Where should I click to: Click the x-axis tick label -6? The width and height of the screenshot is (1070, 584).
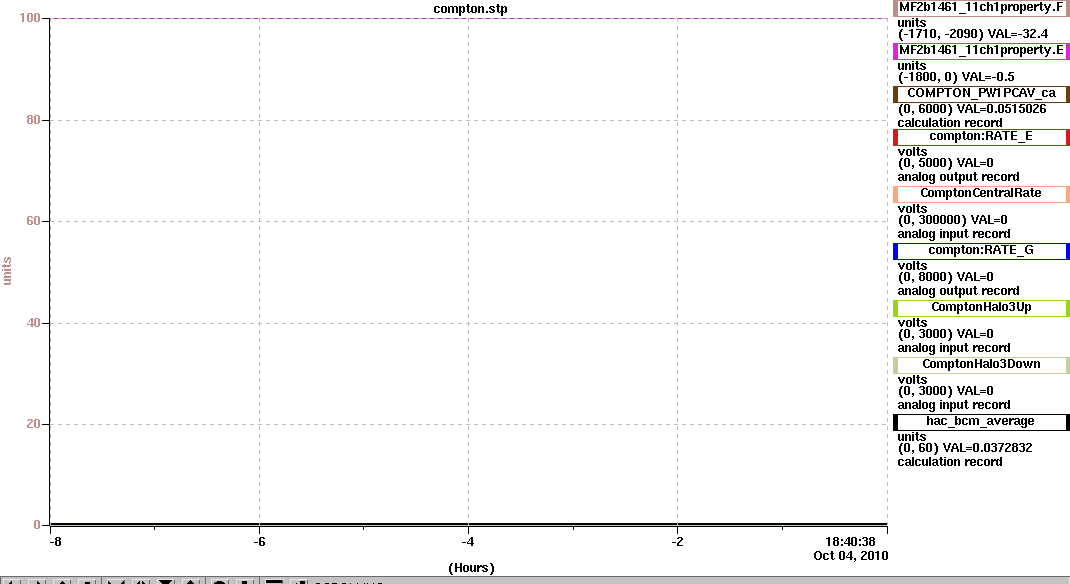tap(259, 542)
